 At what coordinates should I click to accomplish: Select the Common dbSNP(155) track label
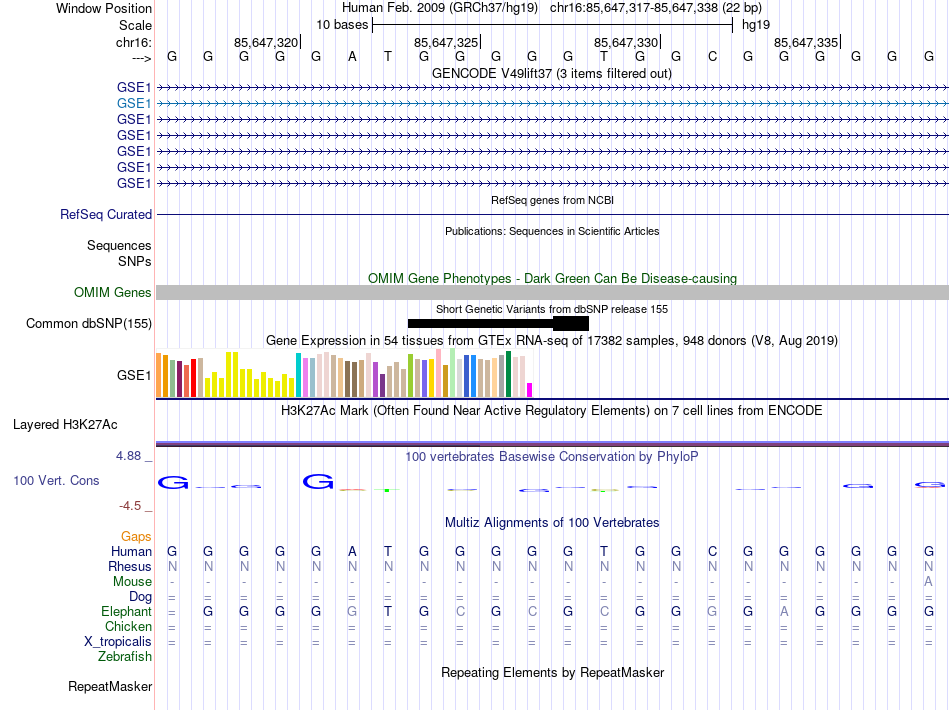(x=89, y=323)
